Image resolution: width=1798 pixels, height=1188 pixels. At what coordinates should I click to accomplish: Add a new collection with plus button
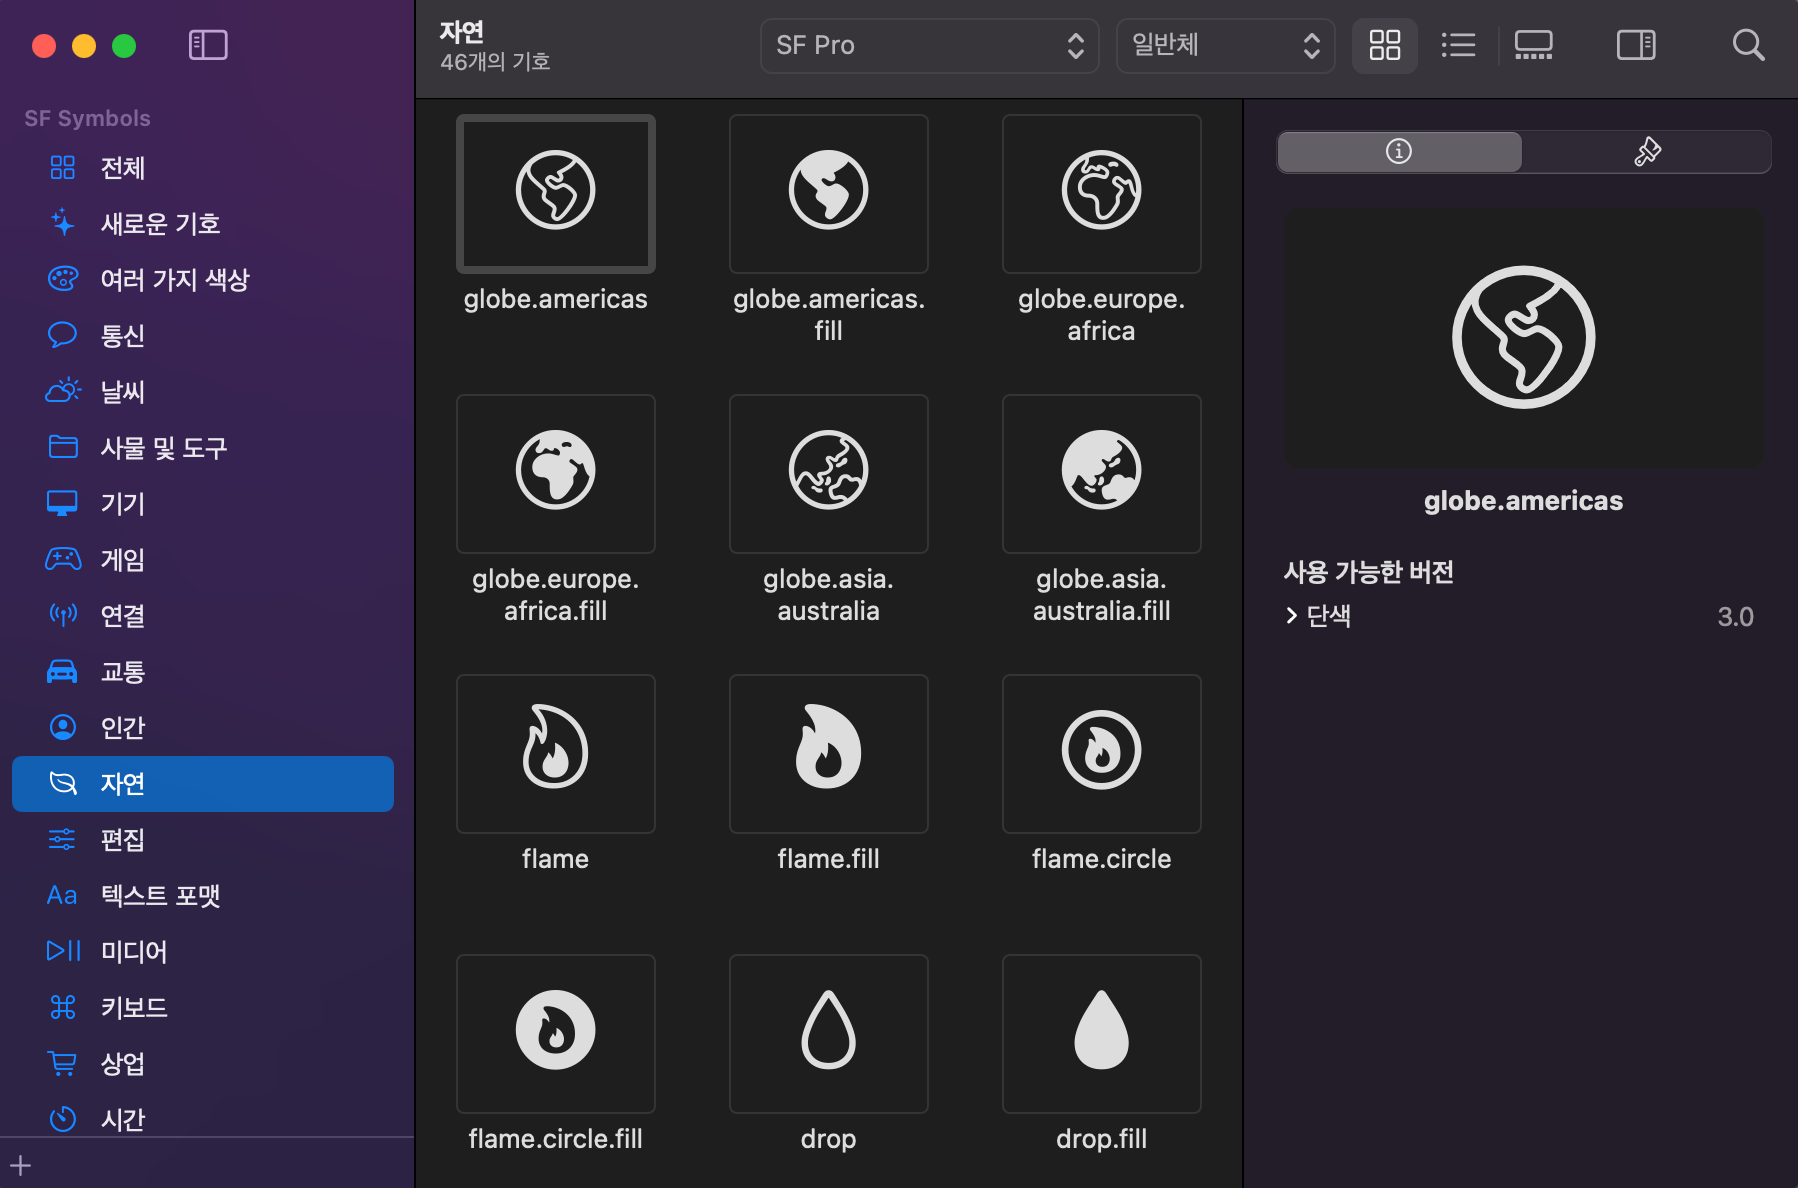point(21,1165)
